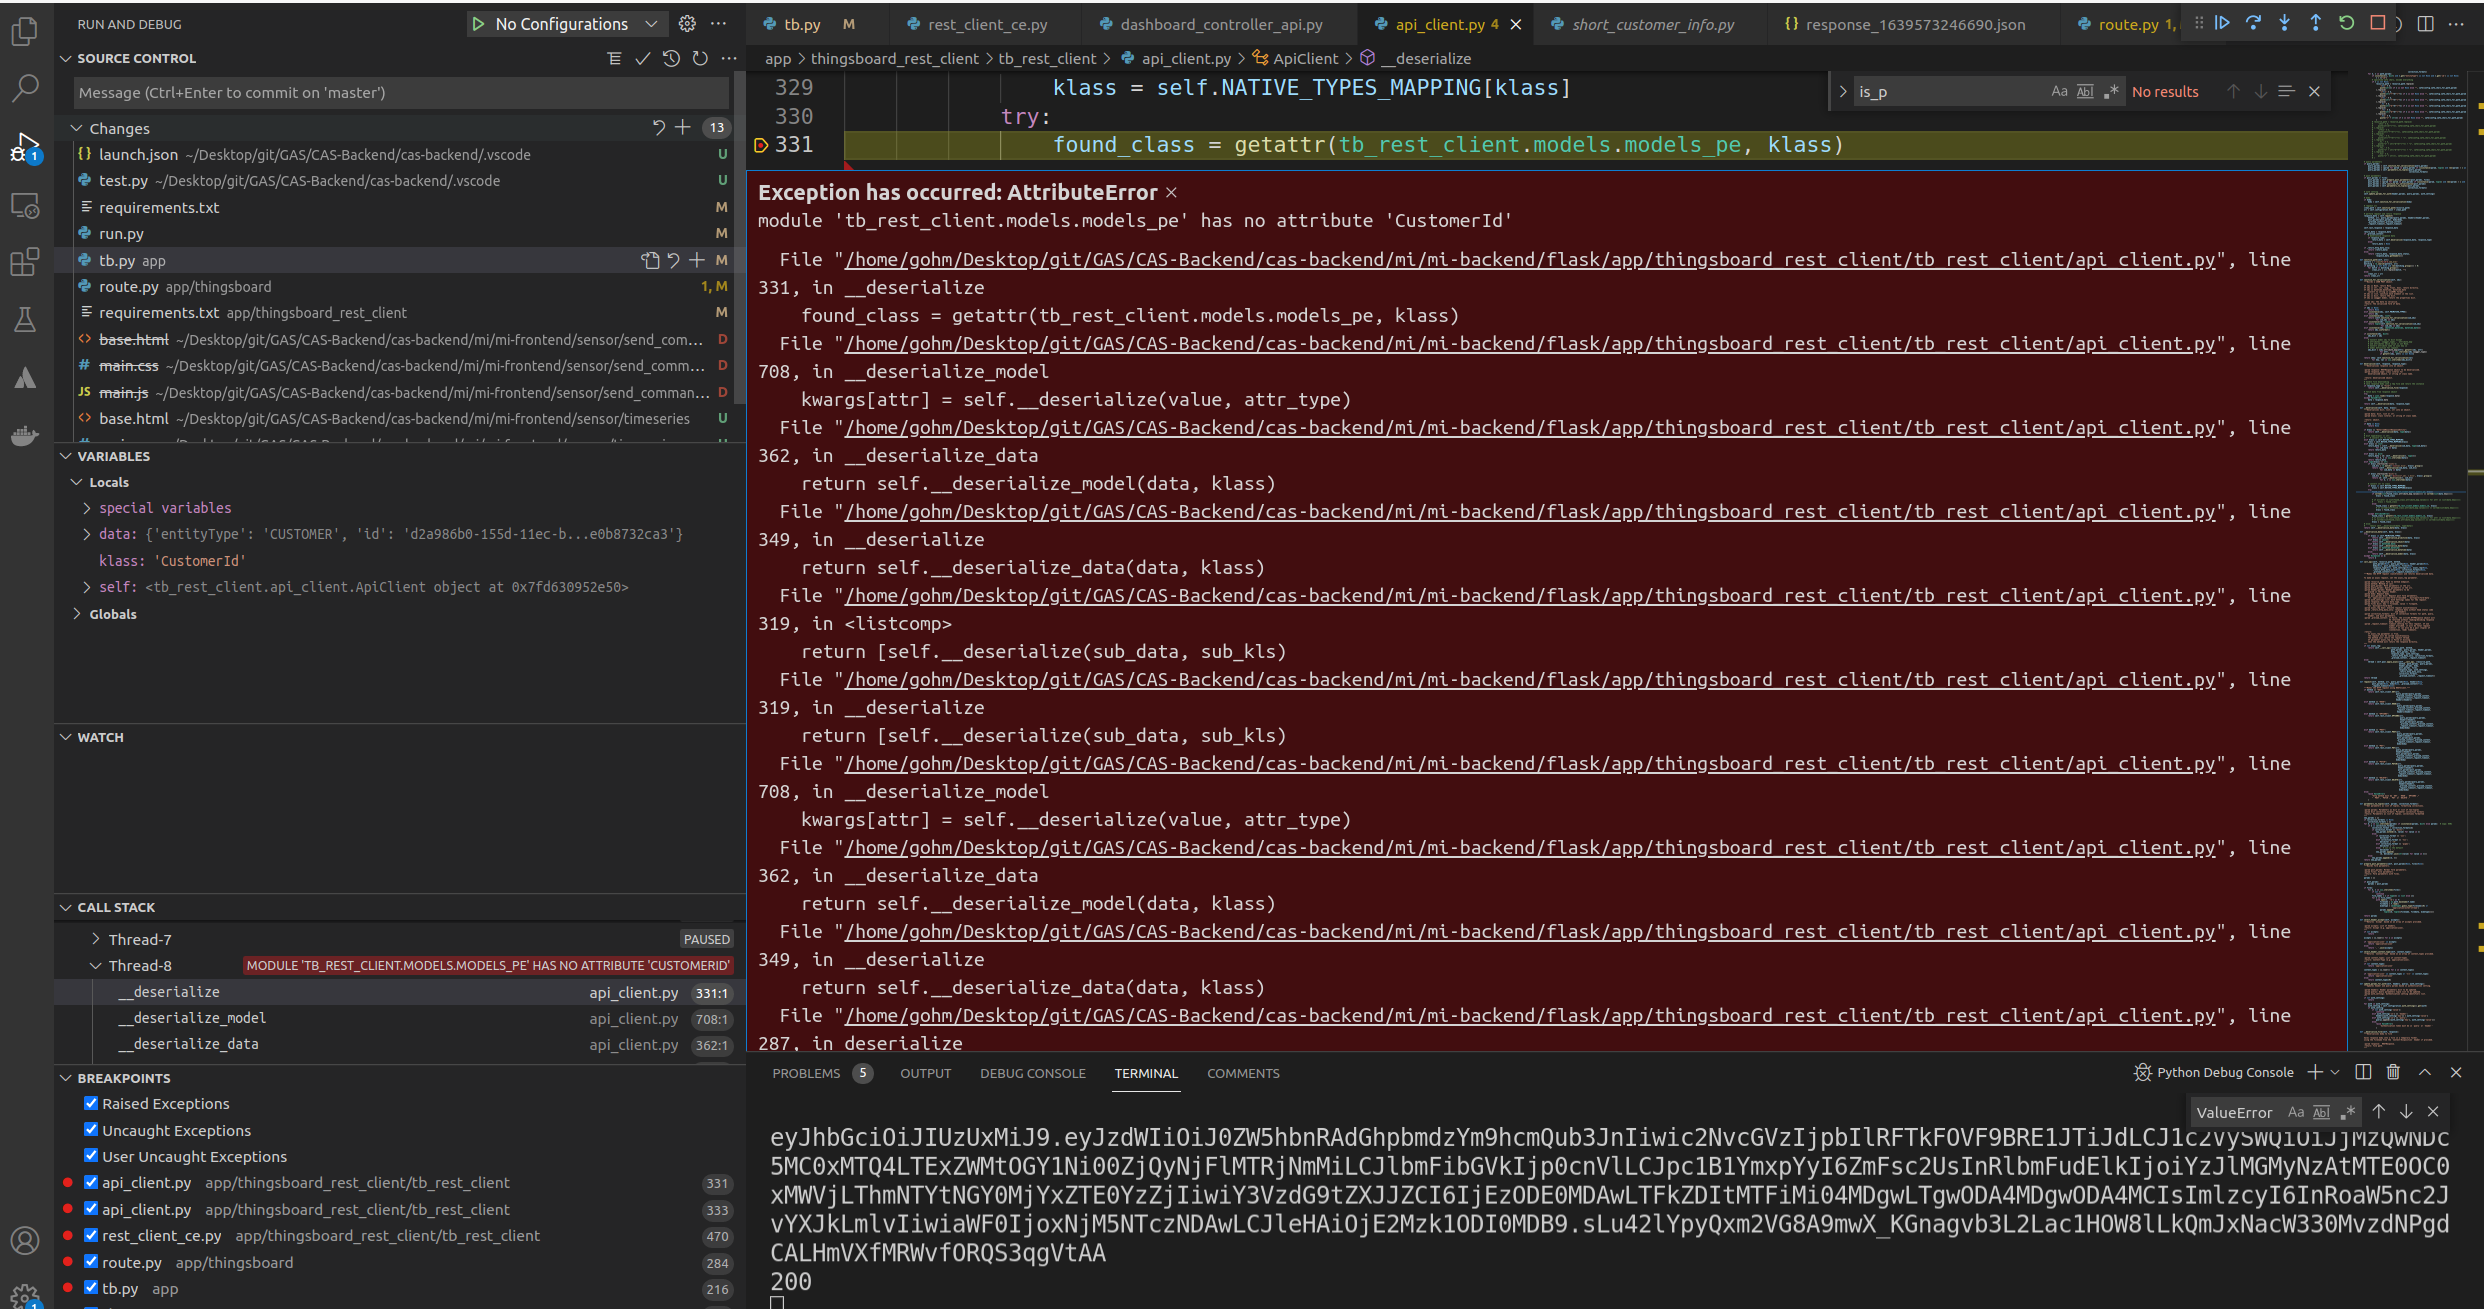The image size is (2484, 1309).
Task: Disable the Uncaught Exceptions checkbox
Action: [x=91, y=1129]
